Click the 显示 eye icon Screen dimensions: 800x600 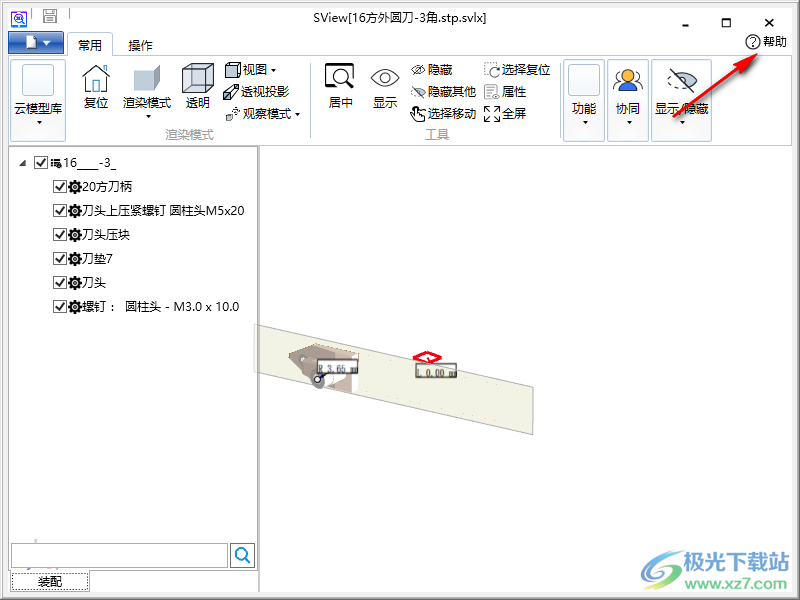pyautogui.click(x=385, y=78)
